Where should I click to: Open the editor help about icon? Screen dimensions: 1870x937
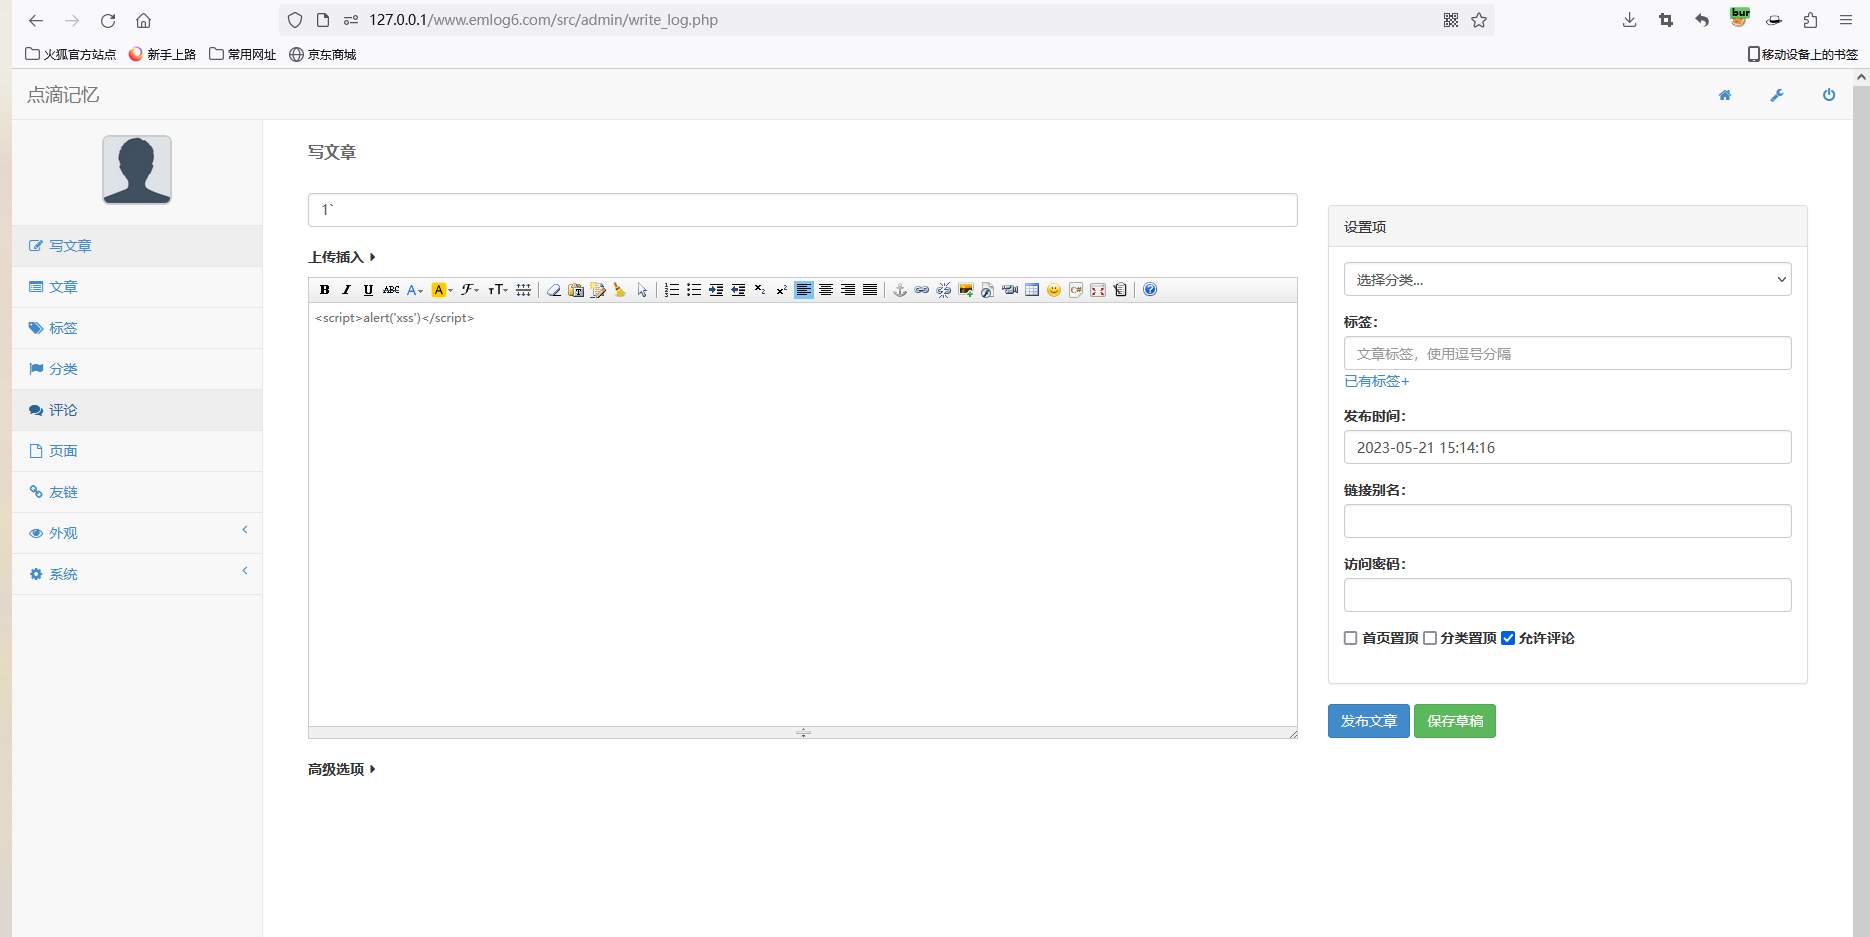tap(1150, 290)
